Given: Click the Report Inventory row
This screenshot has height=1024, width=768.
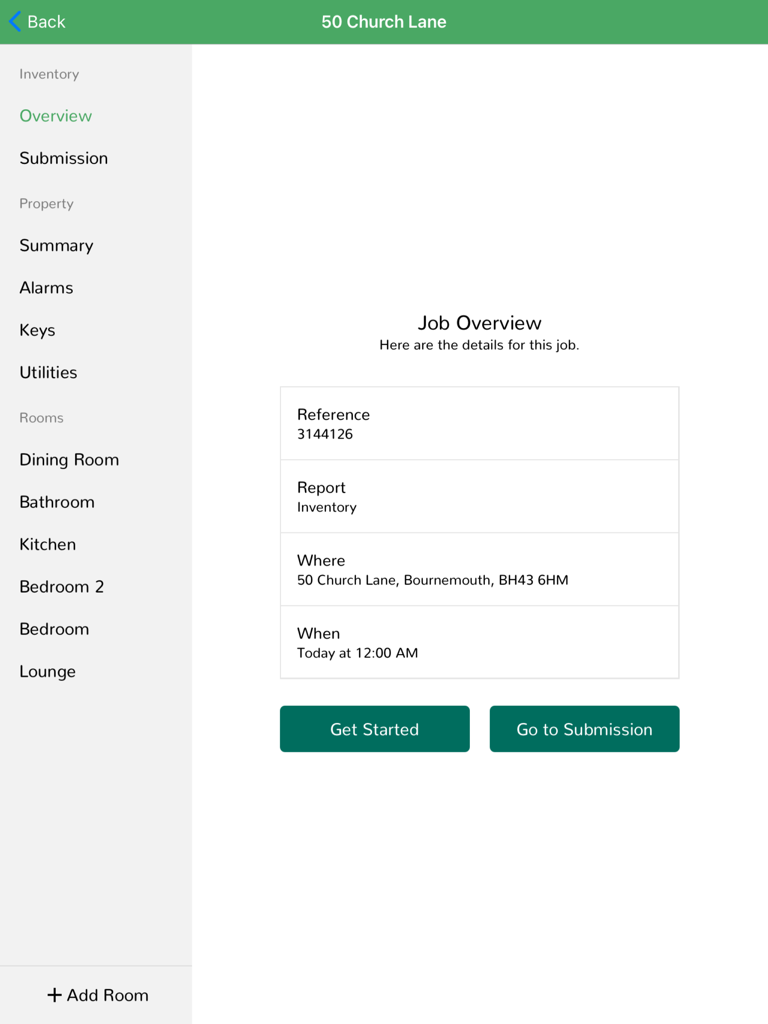Looking at the screenshot, I should click(479, 496).
